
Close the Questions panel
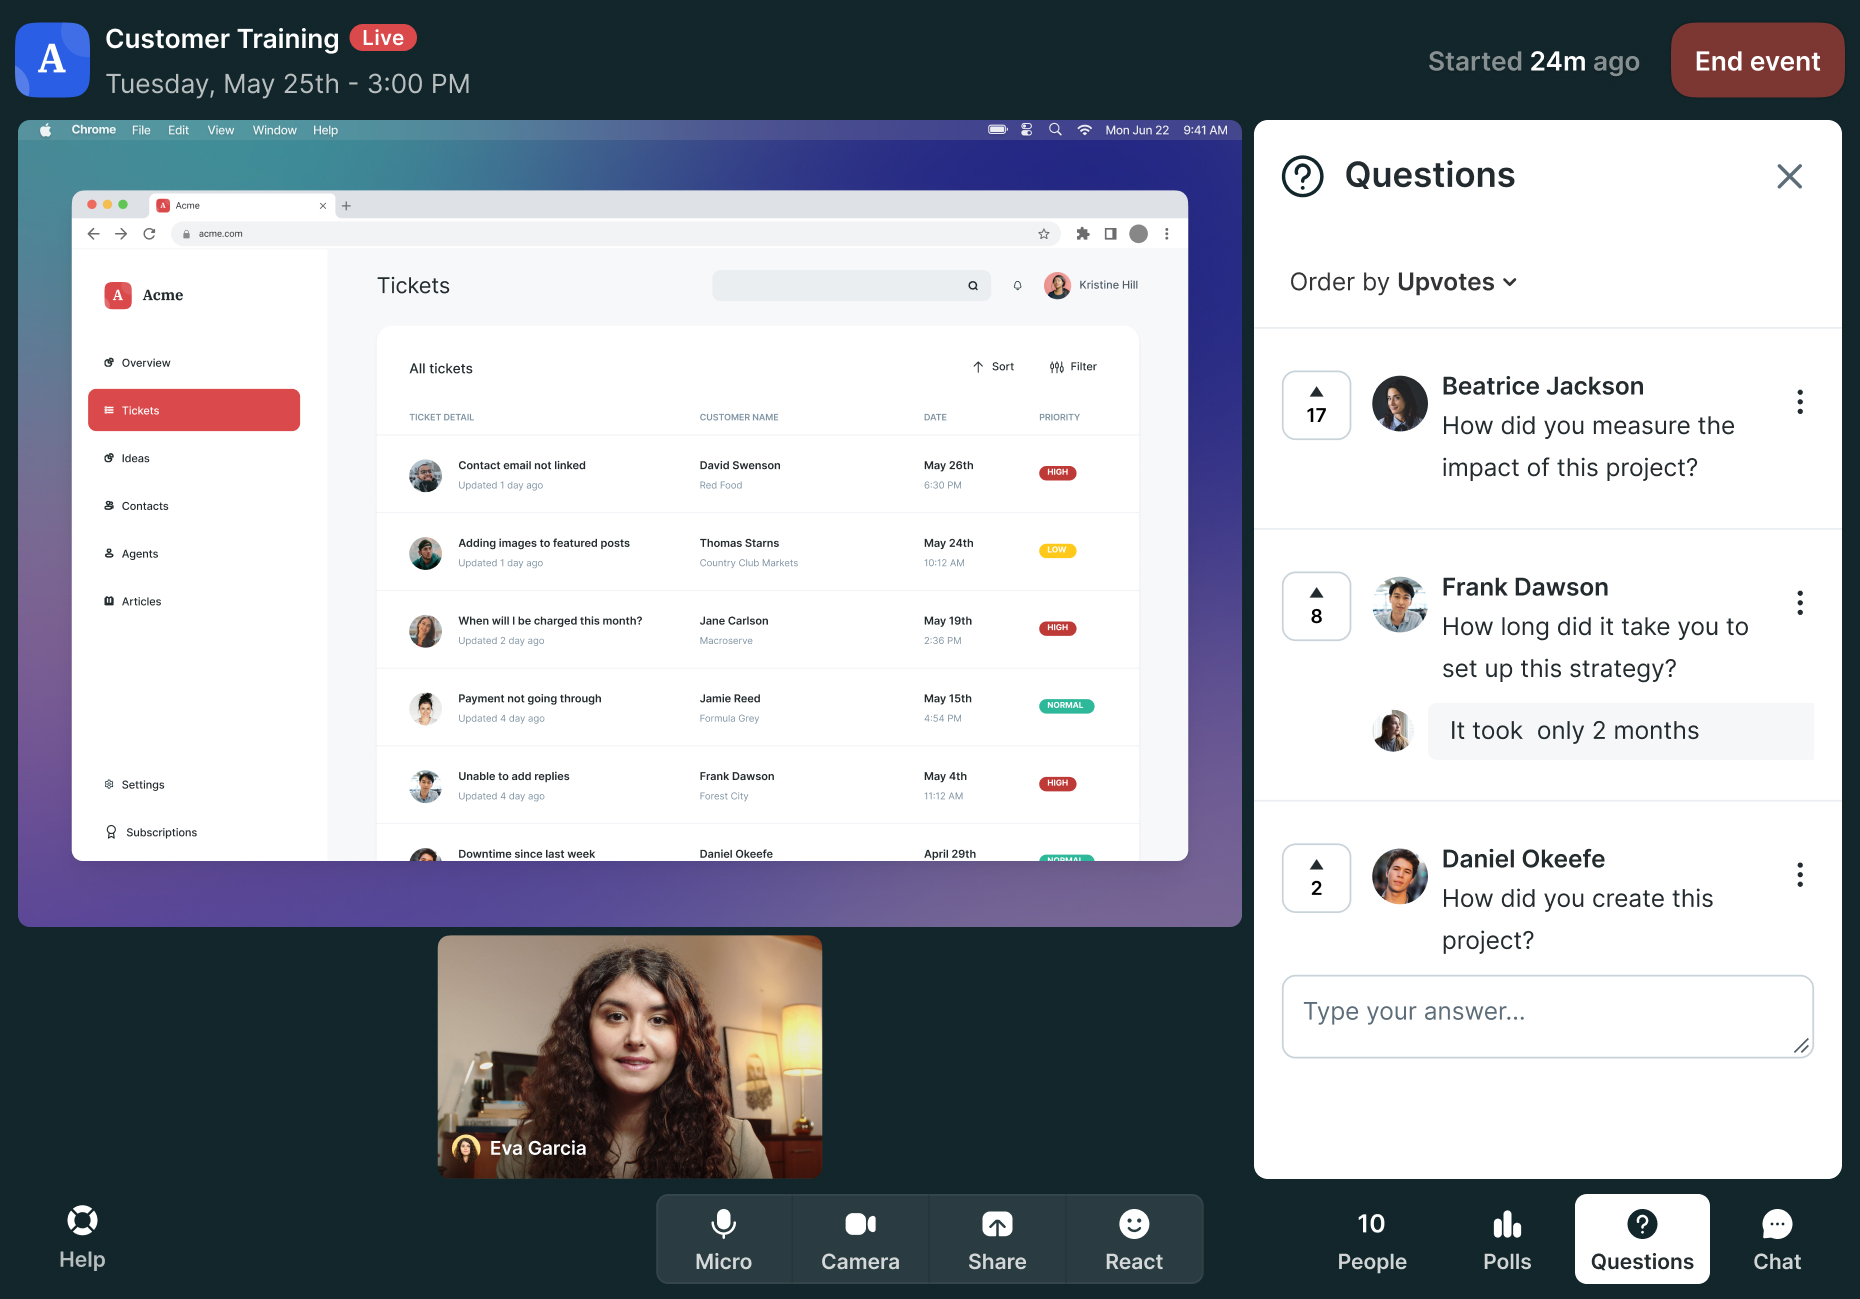[1789, 176]
